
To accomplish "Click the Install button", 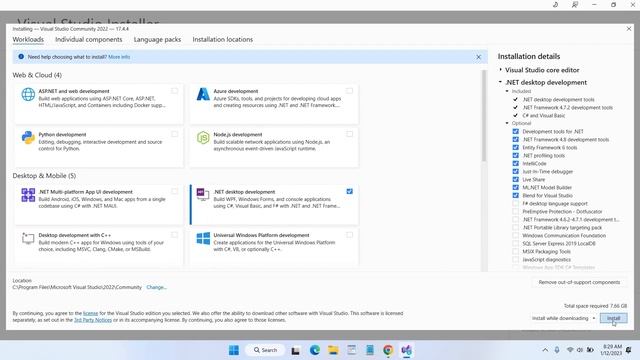I will click(613, 318).
